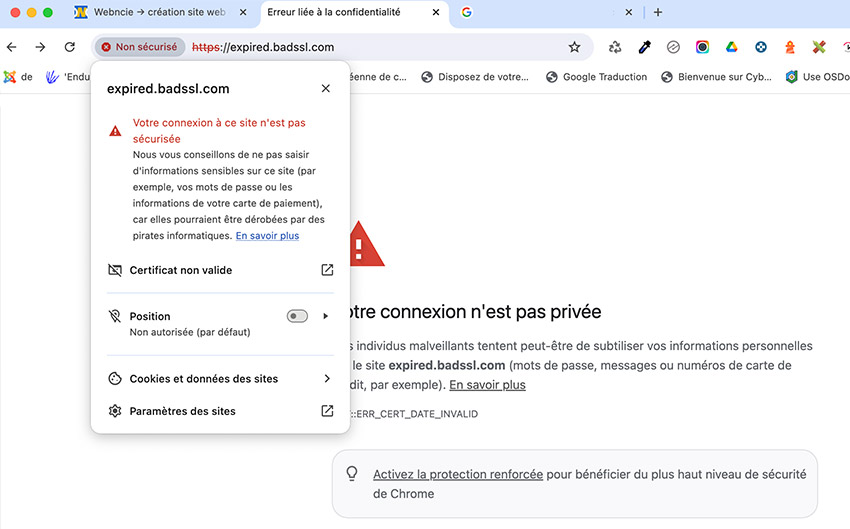The height and width of the screenshot is (529, 850).
Task: Click the expired.badssl.com popup heading
Action: [x=168, y=89]
